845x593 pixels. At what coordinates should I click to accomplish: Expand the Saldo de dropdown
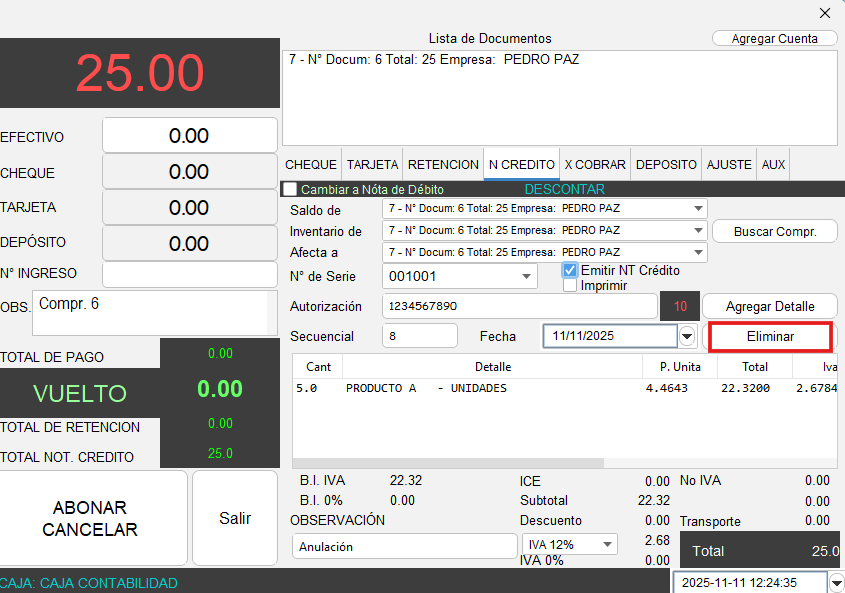[x=697, y=209]
